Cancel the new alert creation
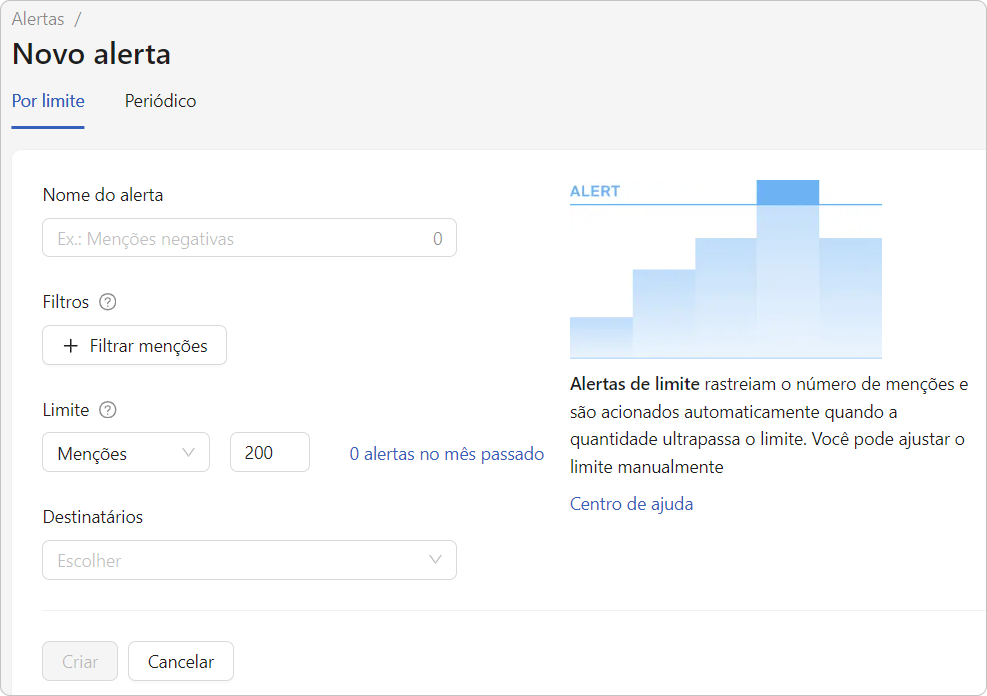The height and width of the screenshot is (696, 987). [181, 661]
